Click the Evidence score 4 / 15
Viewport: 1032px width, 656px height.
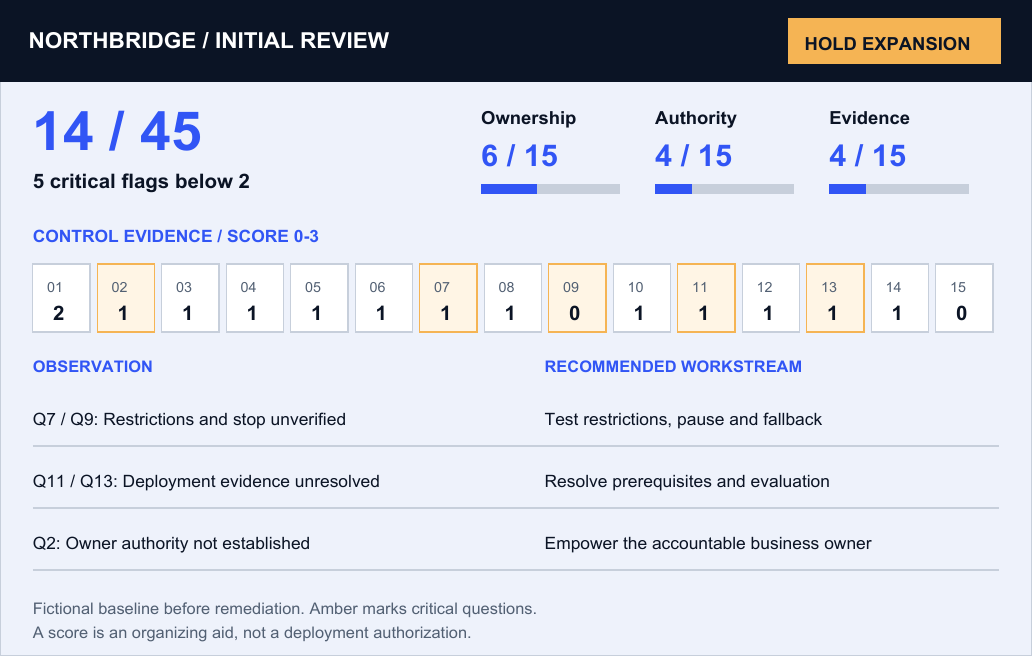[867, 156]
